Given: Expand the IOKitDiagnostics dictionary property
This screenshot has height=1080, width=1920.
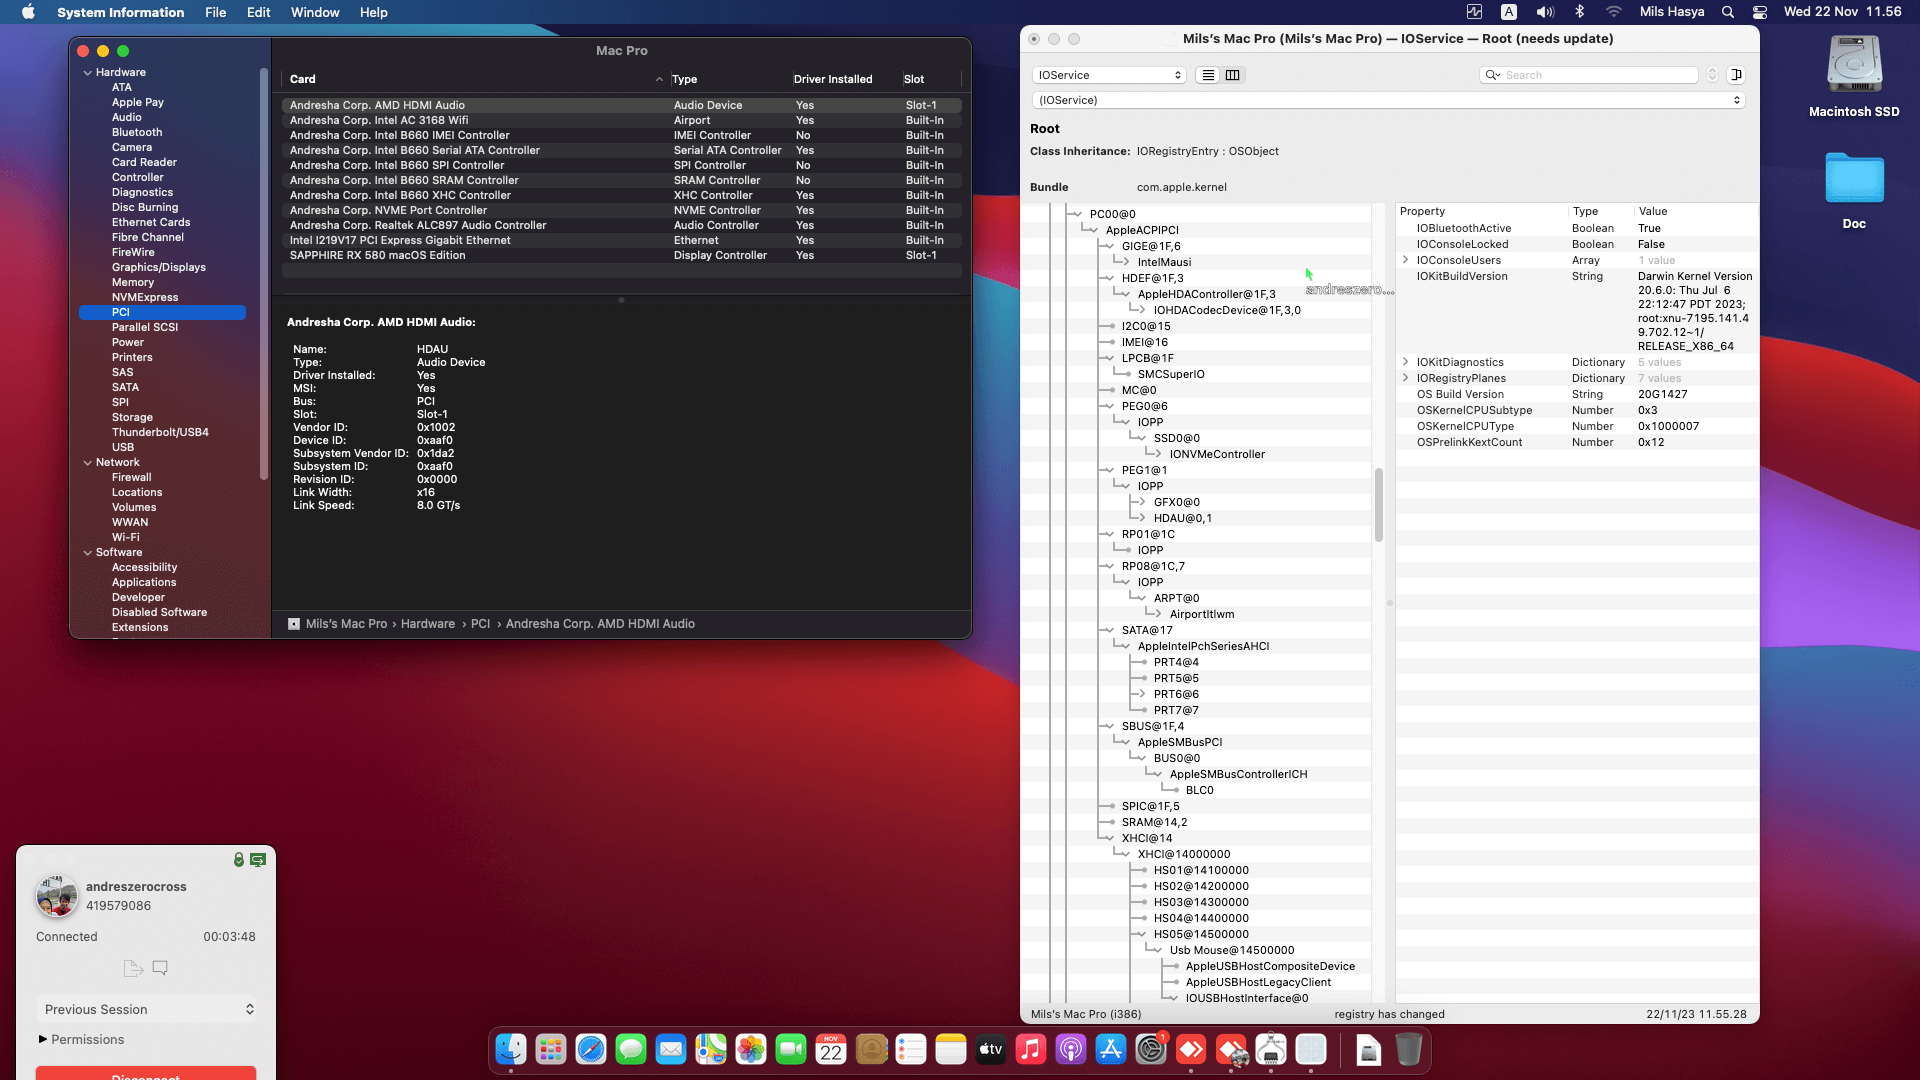Looking at the screenshot, I should (x=1406, y=362).
